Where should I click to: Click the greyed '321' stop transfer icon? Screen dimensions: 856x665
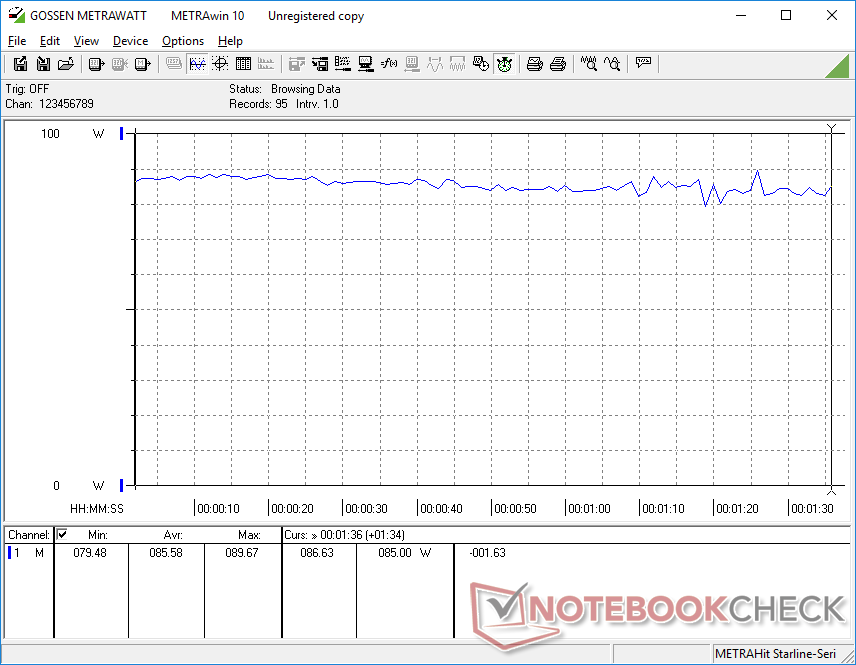120,64
